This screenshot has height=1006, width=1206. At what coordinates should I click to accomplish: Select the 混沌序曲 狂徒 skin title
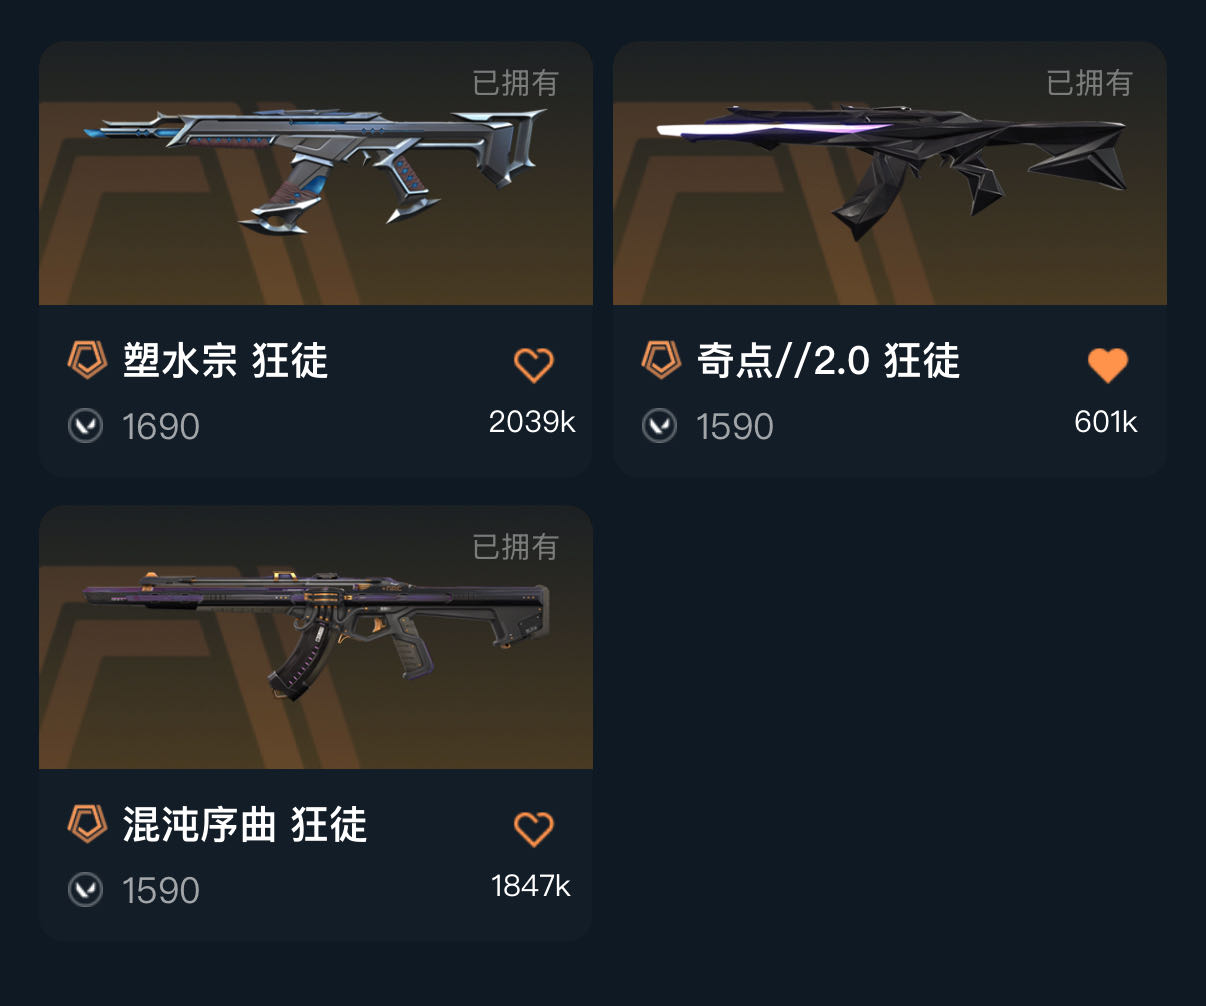tap(245, 825)
